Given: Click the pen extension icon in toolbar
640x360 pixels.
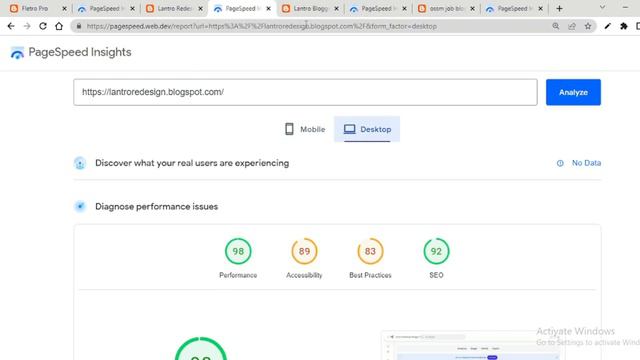Looking at the screenshot, I should pyautogui.click(x=608, y=26).
